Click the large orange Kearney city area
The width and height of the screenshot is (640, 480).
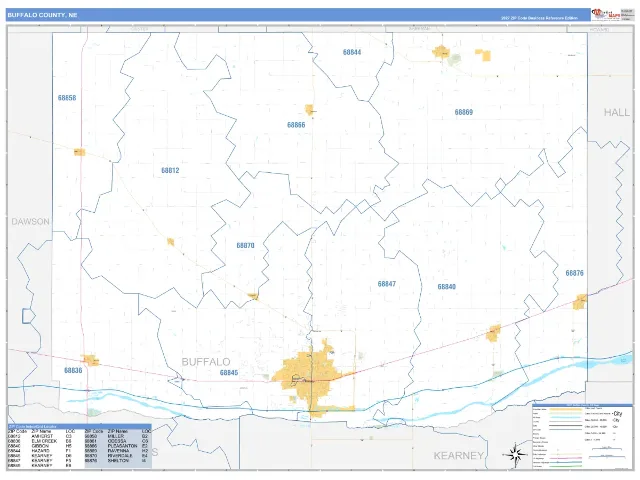tap(311, 378)
